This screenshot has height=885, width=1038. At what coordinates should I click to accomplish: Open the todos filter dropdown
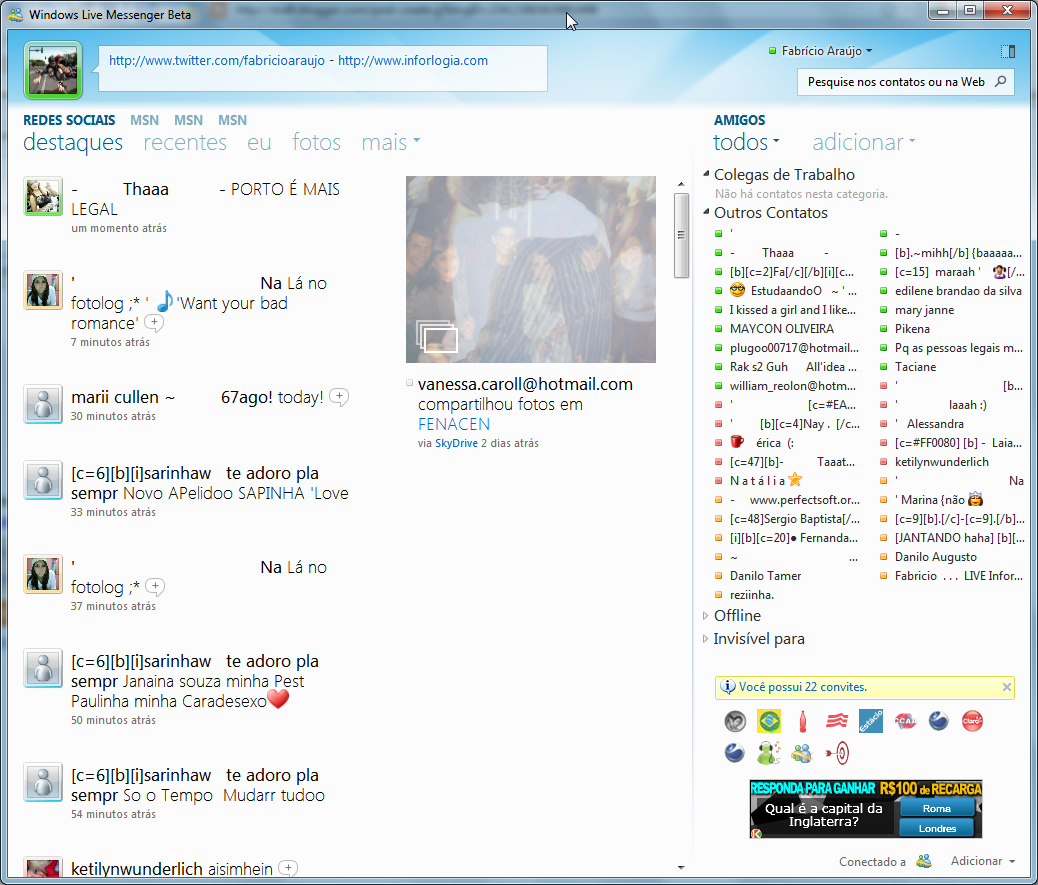pyautogui.click(x=747, y=142)
